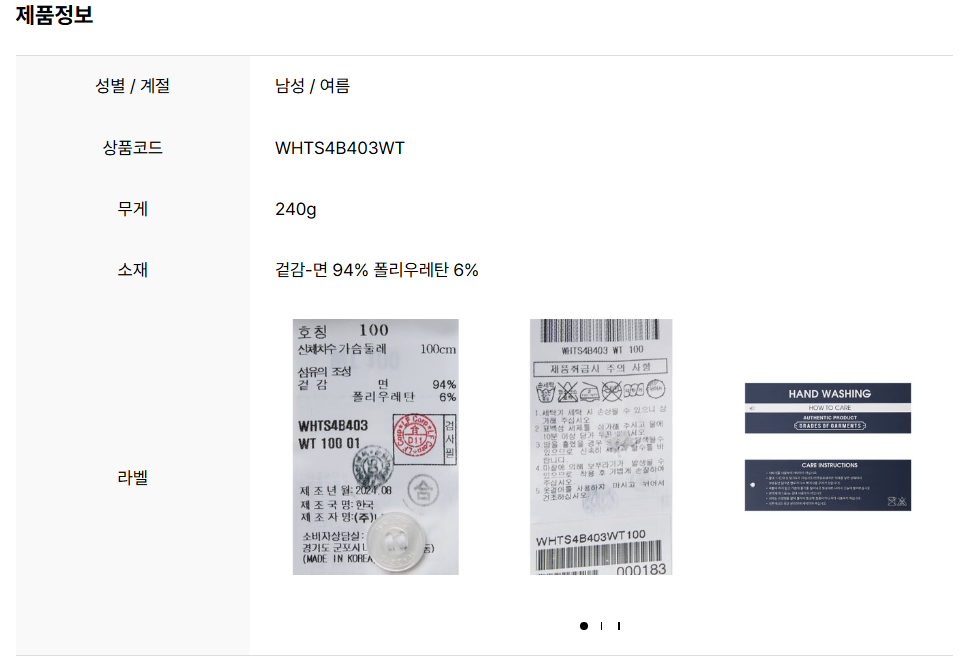Click the white button in label photo

click(396, 542)
